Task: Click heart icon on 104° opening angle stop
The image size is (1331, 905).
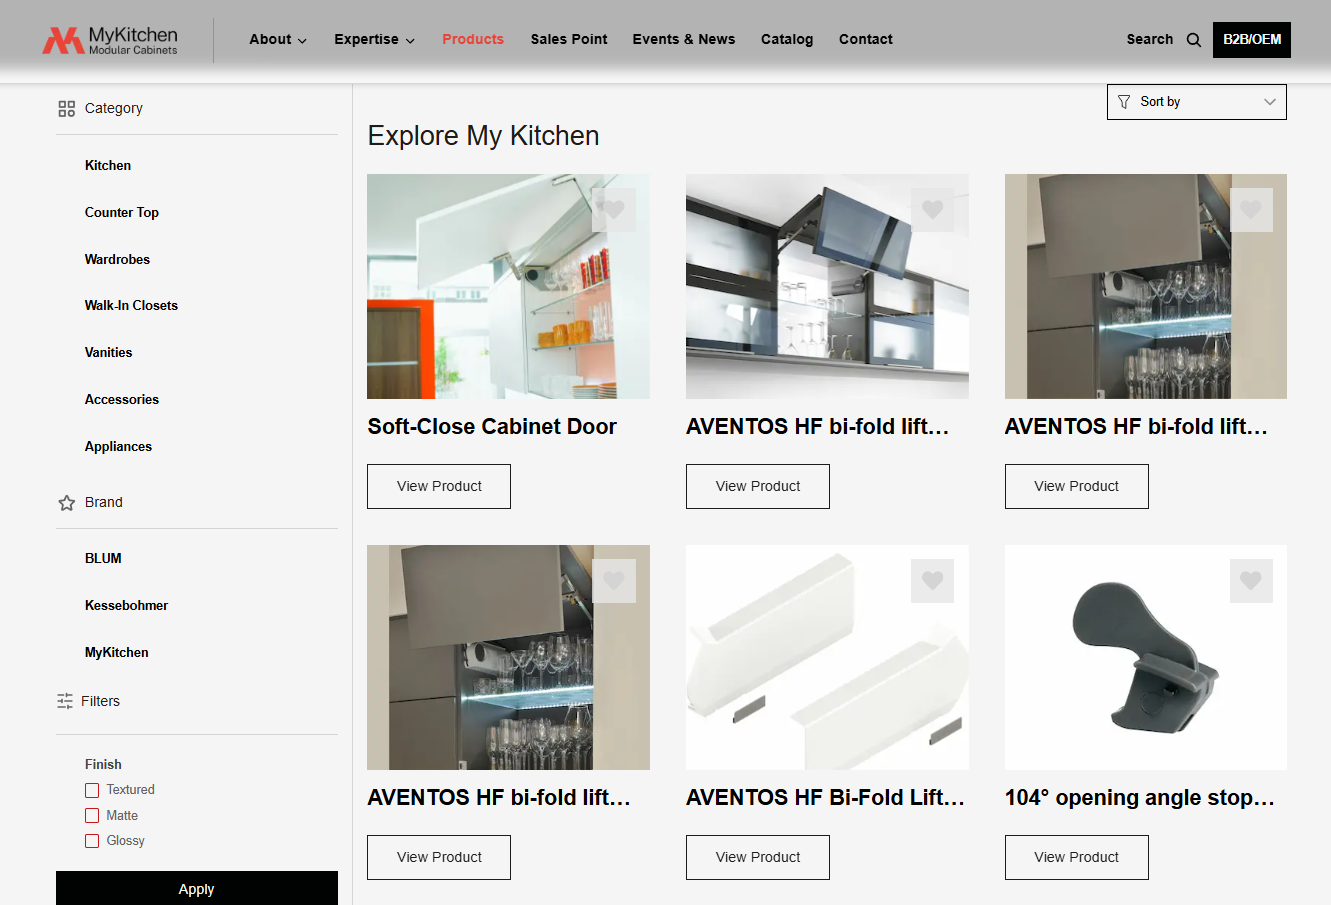Action: tap(1251, 581)
